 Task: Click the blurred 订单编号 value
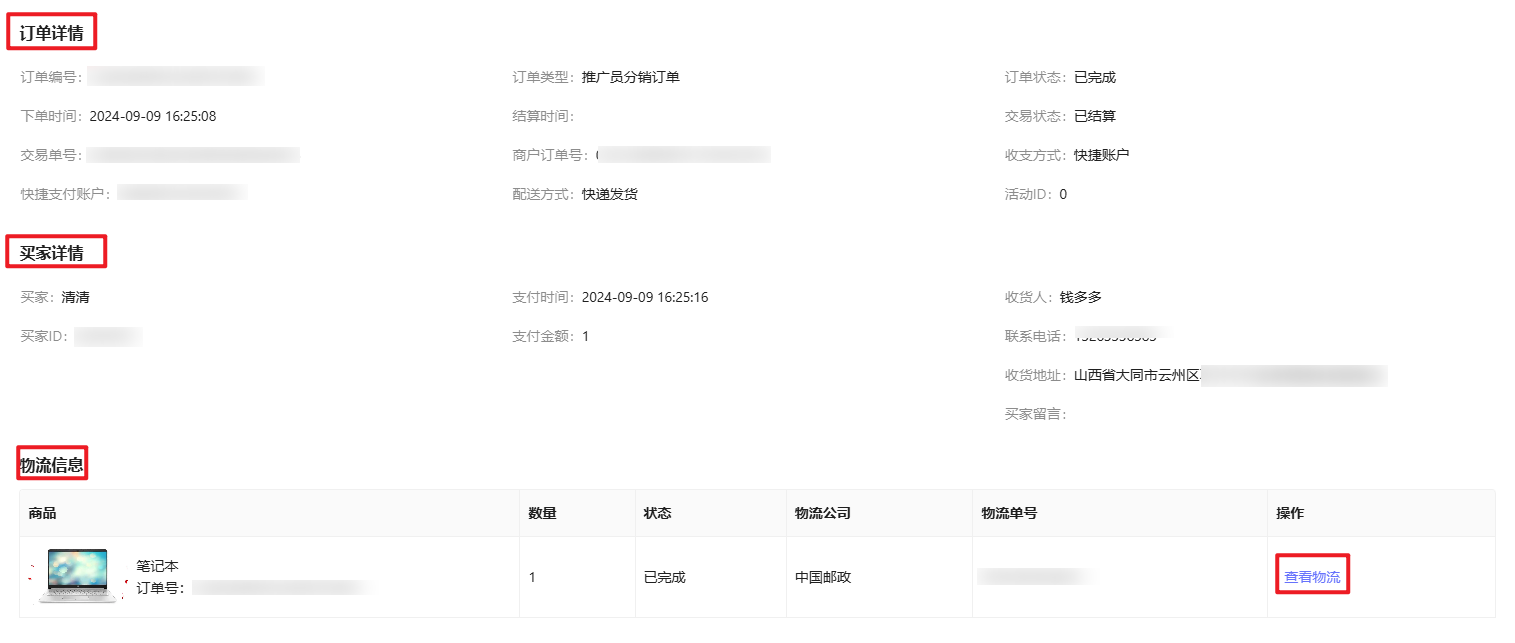(x=175, y=77)
